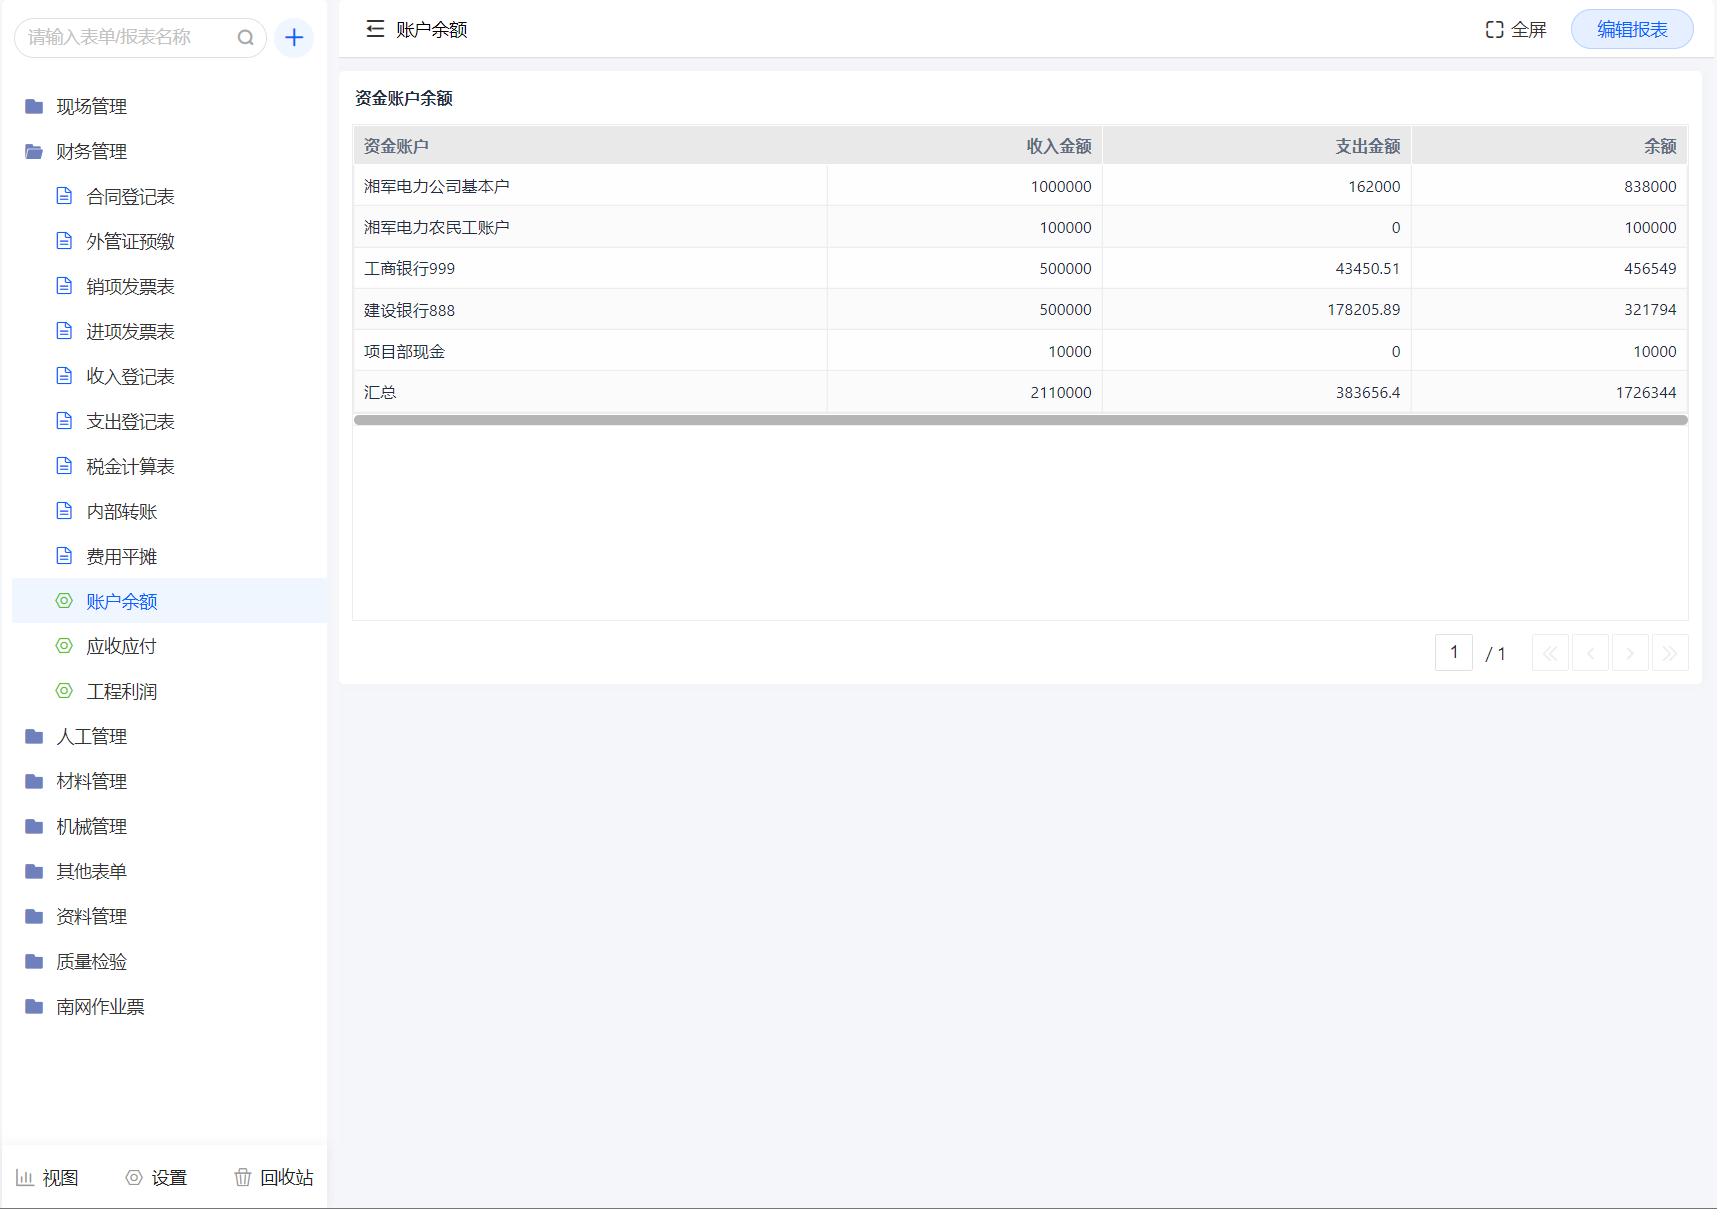Click the 编辑报表 button
1717x1209 pixels.
1631,30
